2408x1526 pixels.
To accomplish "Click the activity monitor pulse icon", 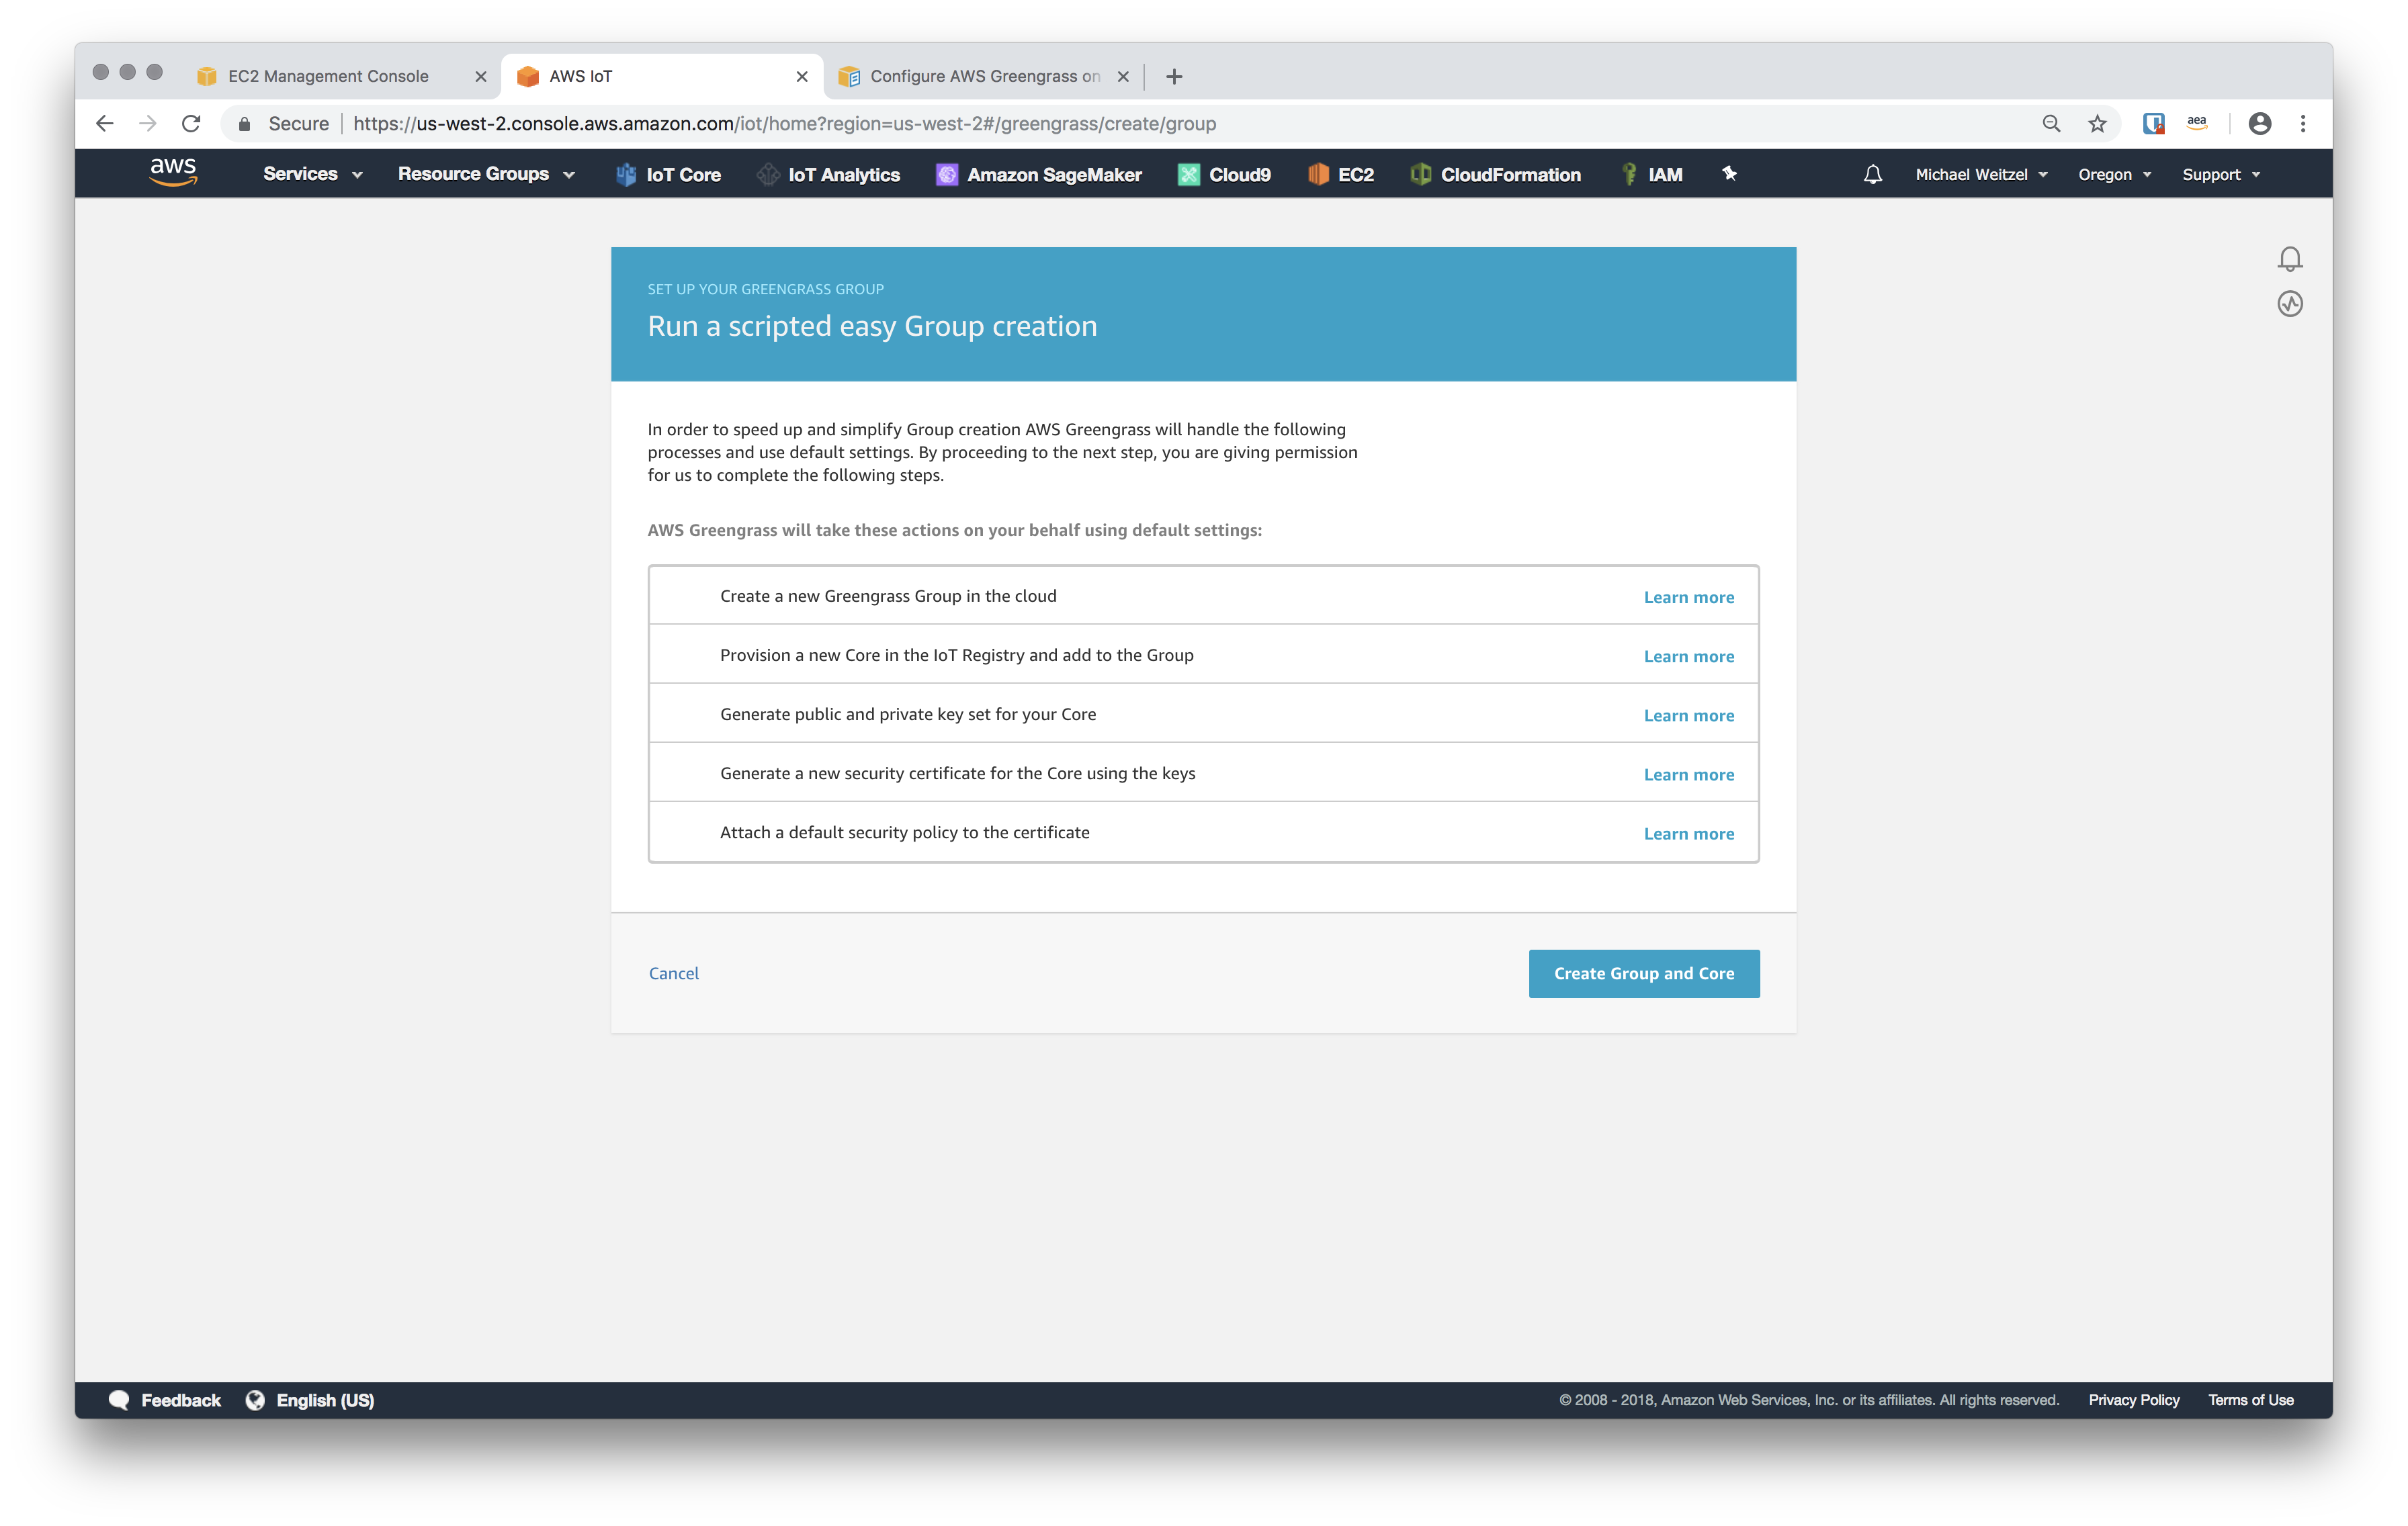I will 2289,303.
